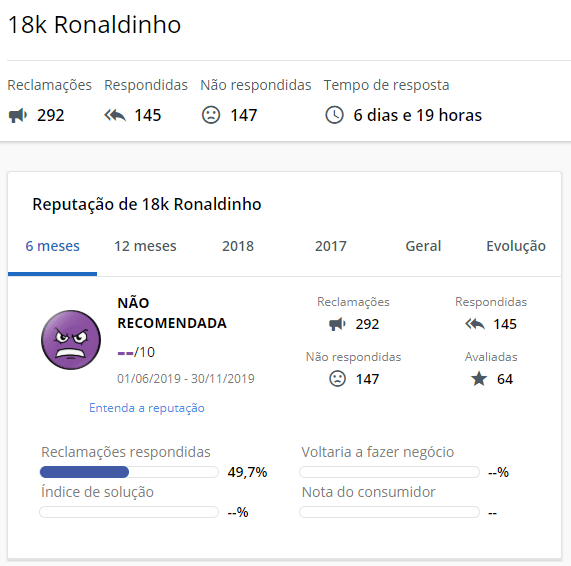Show the Evolução tab
The image size is (571, 566).
click(x=516, y=246)
